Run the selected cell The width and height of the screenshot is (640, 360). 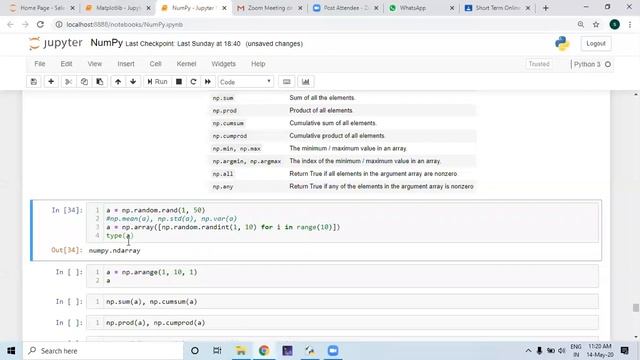coord(157,82)
